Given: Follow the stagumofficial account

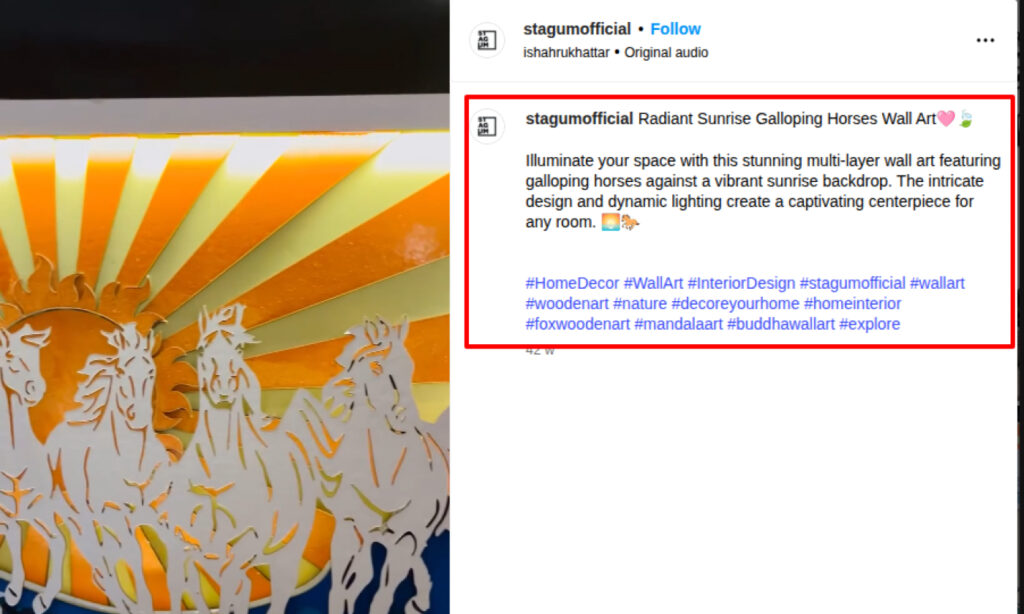Looking at the screenshot, I should click(x=675, y=29).
